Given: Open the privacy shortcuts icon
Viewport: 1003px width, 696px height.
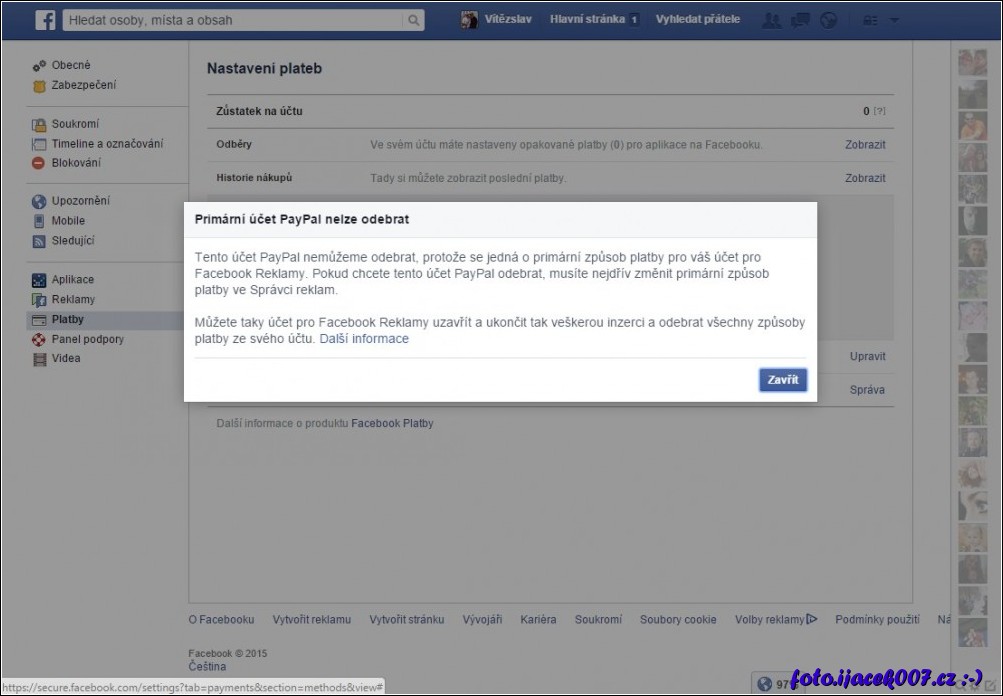Looking at the screenshot, I should click(870, 20).
